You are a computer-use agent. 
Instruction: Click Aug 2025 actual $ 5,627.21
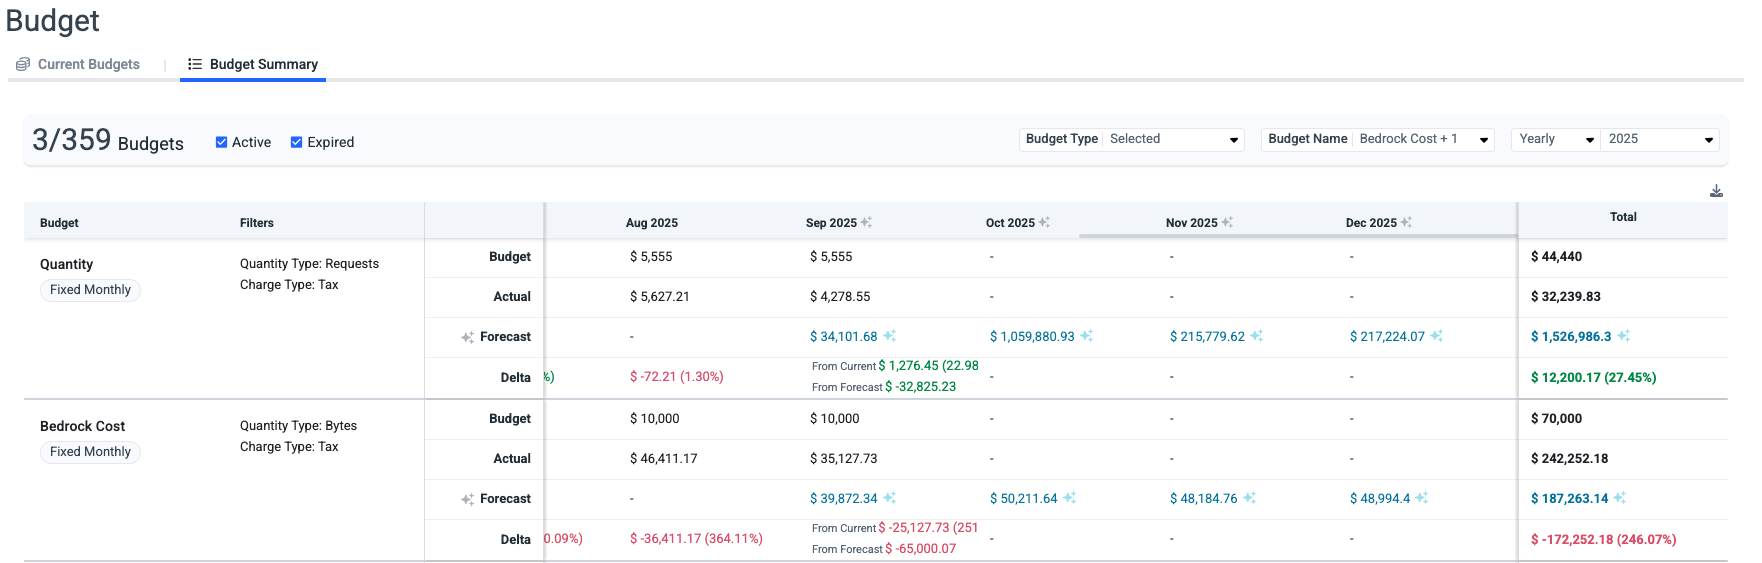[659, 297]
